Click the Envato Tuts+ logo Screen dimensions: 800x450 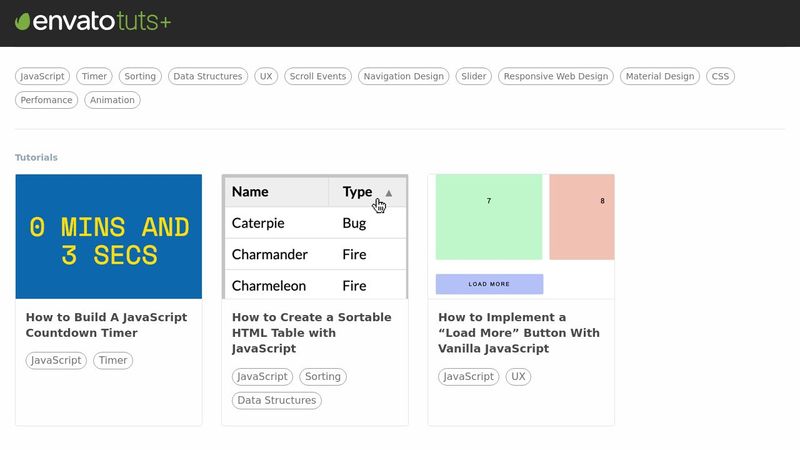point(93,21)
